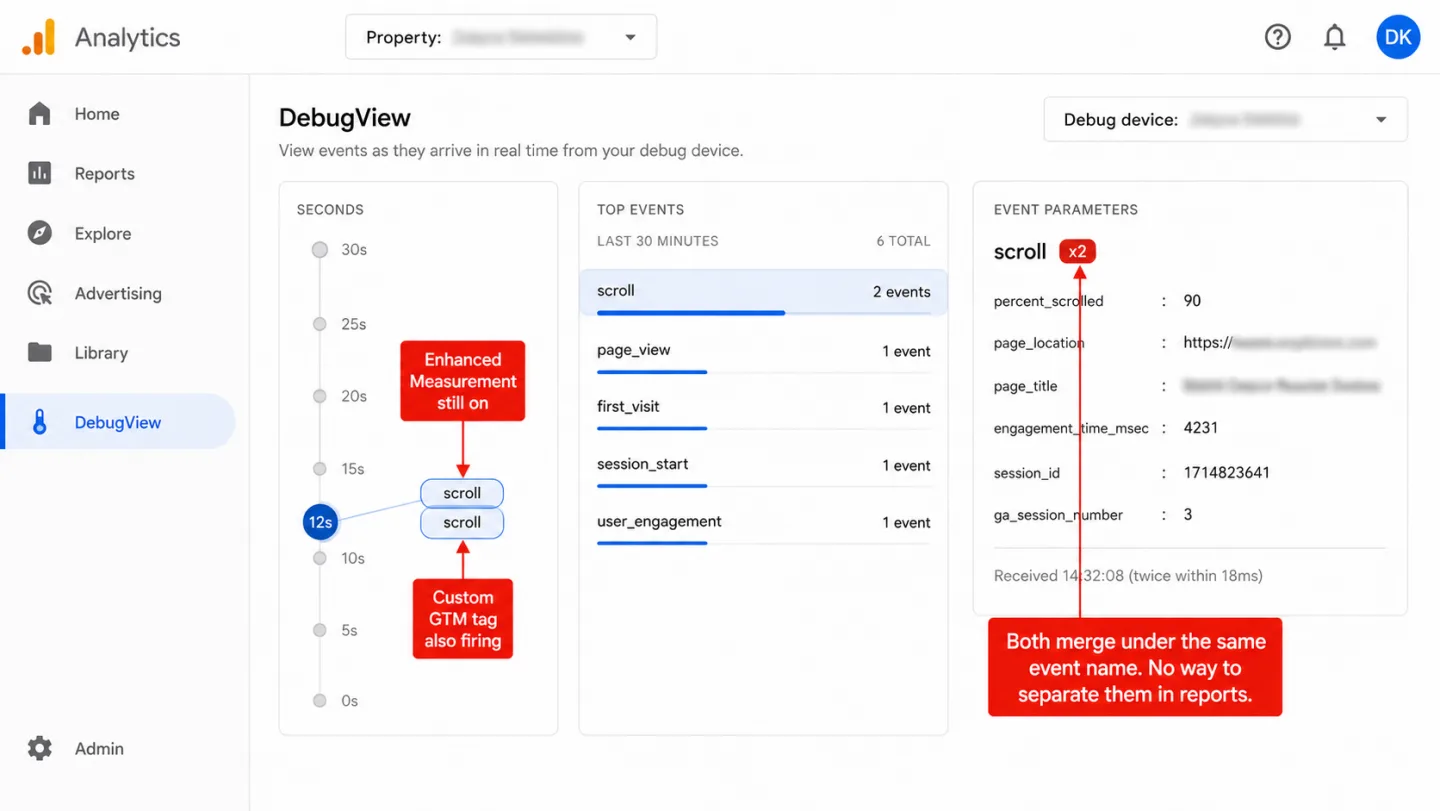Click the scroll event progress bar
This screenshot has width=1440, height=811.
[763, 313]
